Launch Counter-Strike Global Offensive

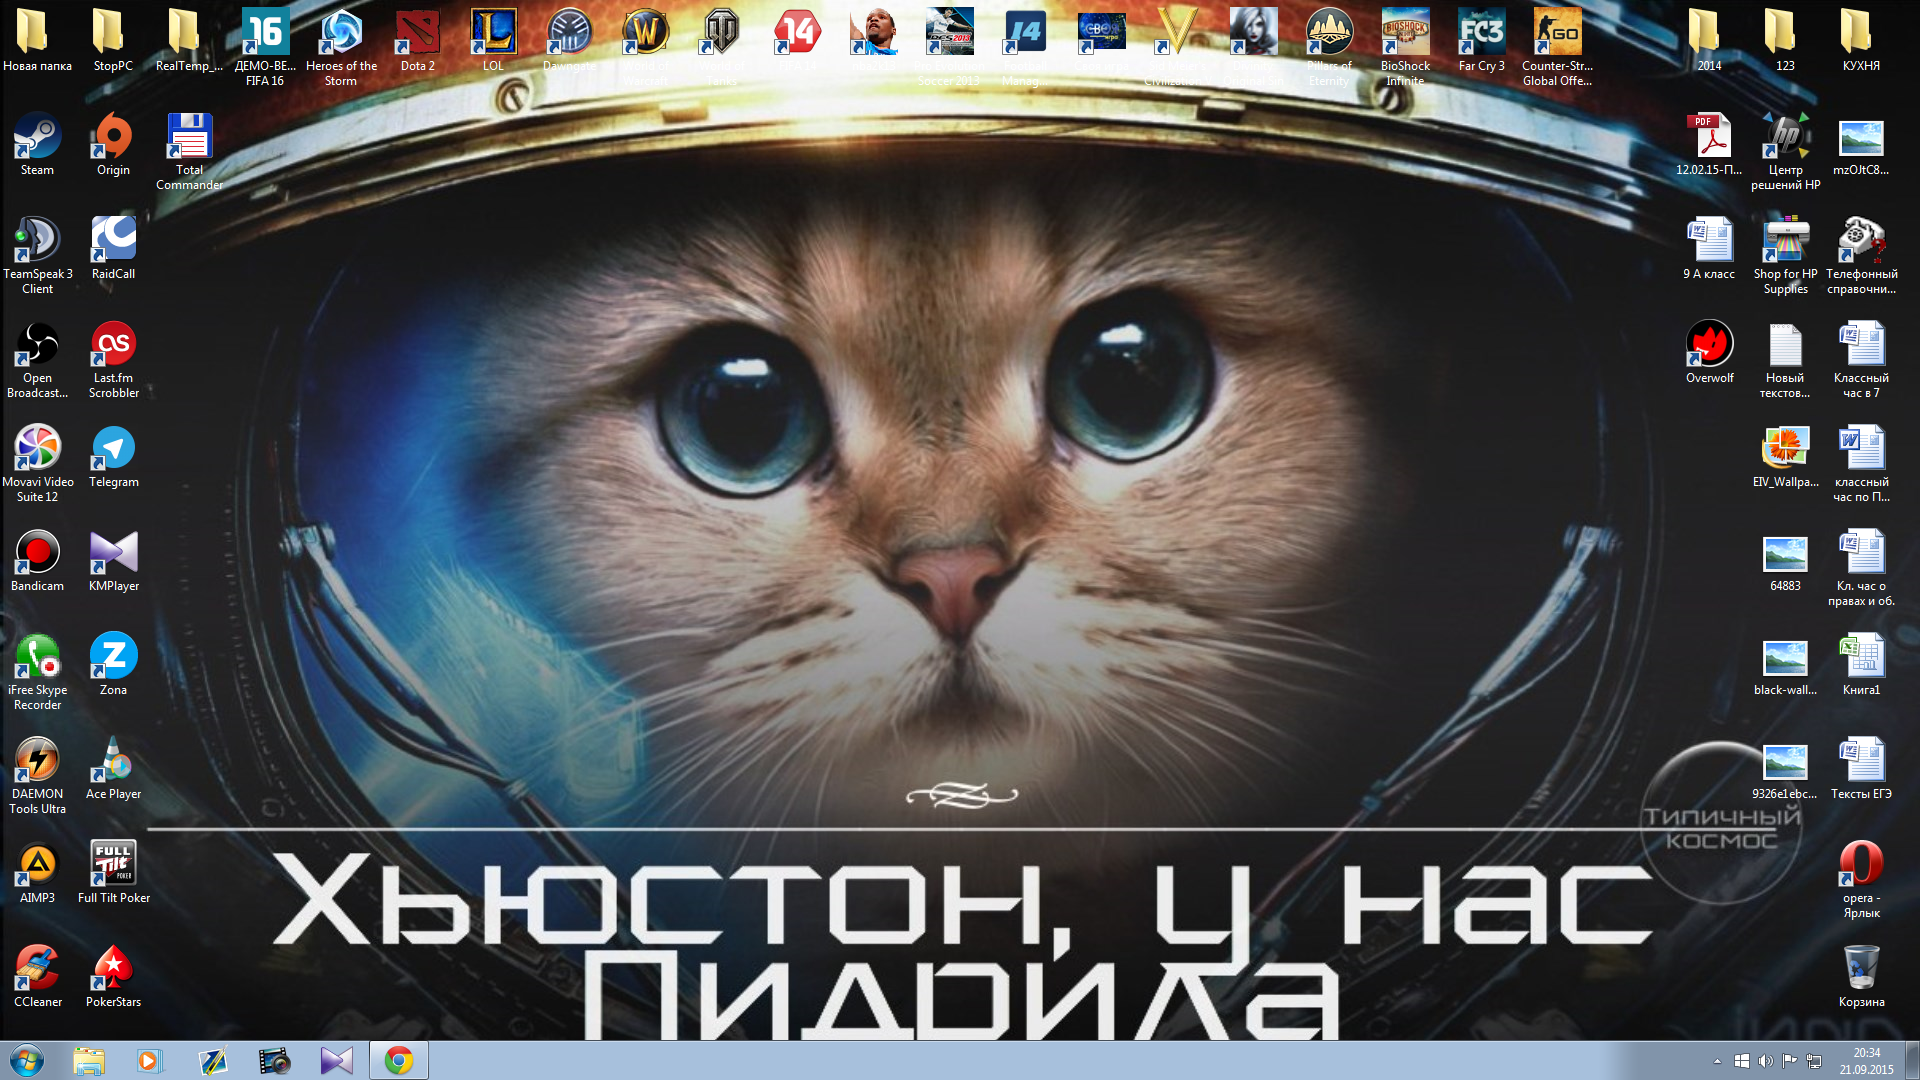point(1556,30)
